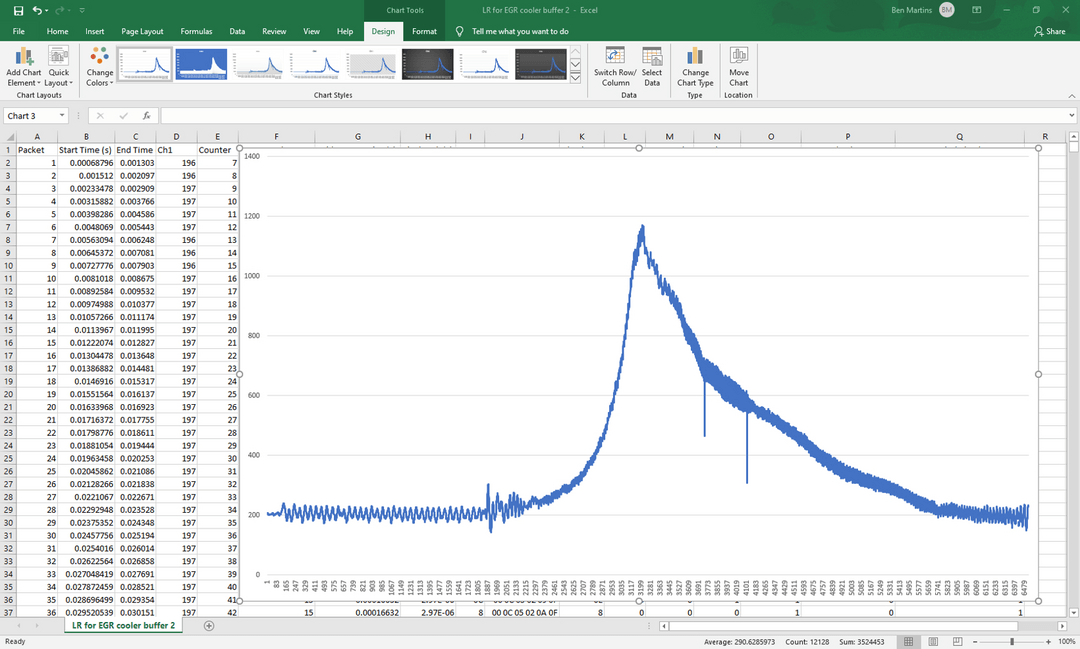The image size is (1080, 649).
Task: Click into the formula bar
Action: coord(613,116)
